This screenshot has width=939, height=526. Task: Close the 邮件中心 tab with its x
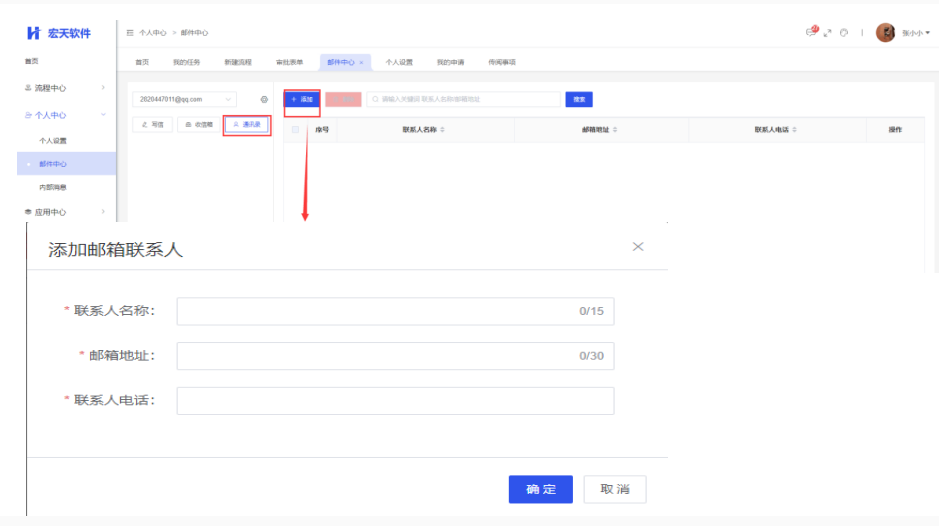click(x=361, y=62)
